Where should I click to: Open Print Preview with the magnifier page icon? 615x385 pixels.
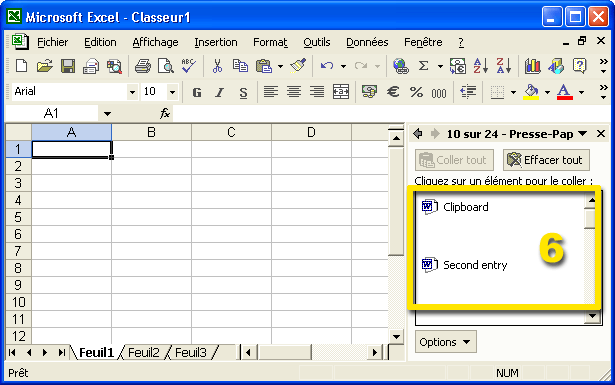(166, 66)
